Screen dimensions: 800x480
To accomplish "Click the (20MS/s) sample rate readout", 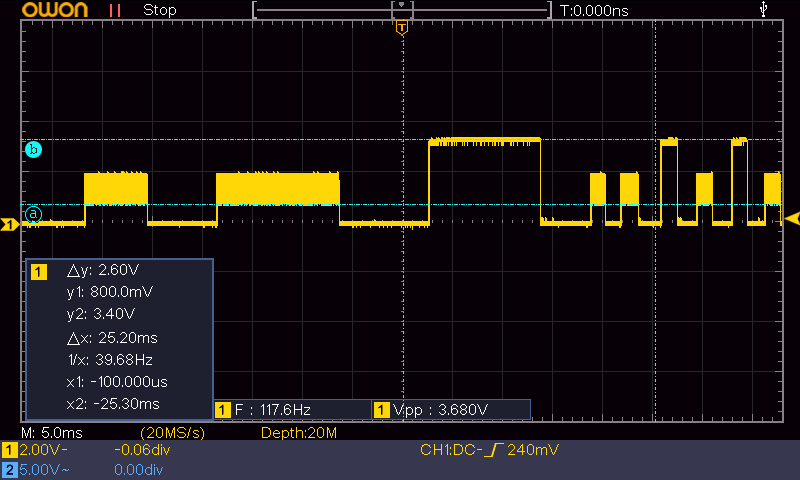I will tap(172, 433).
